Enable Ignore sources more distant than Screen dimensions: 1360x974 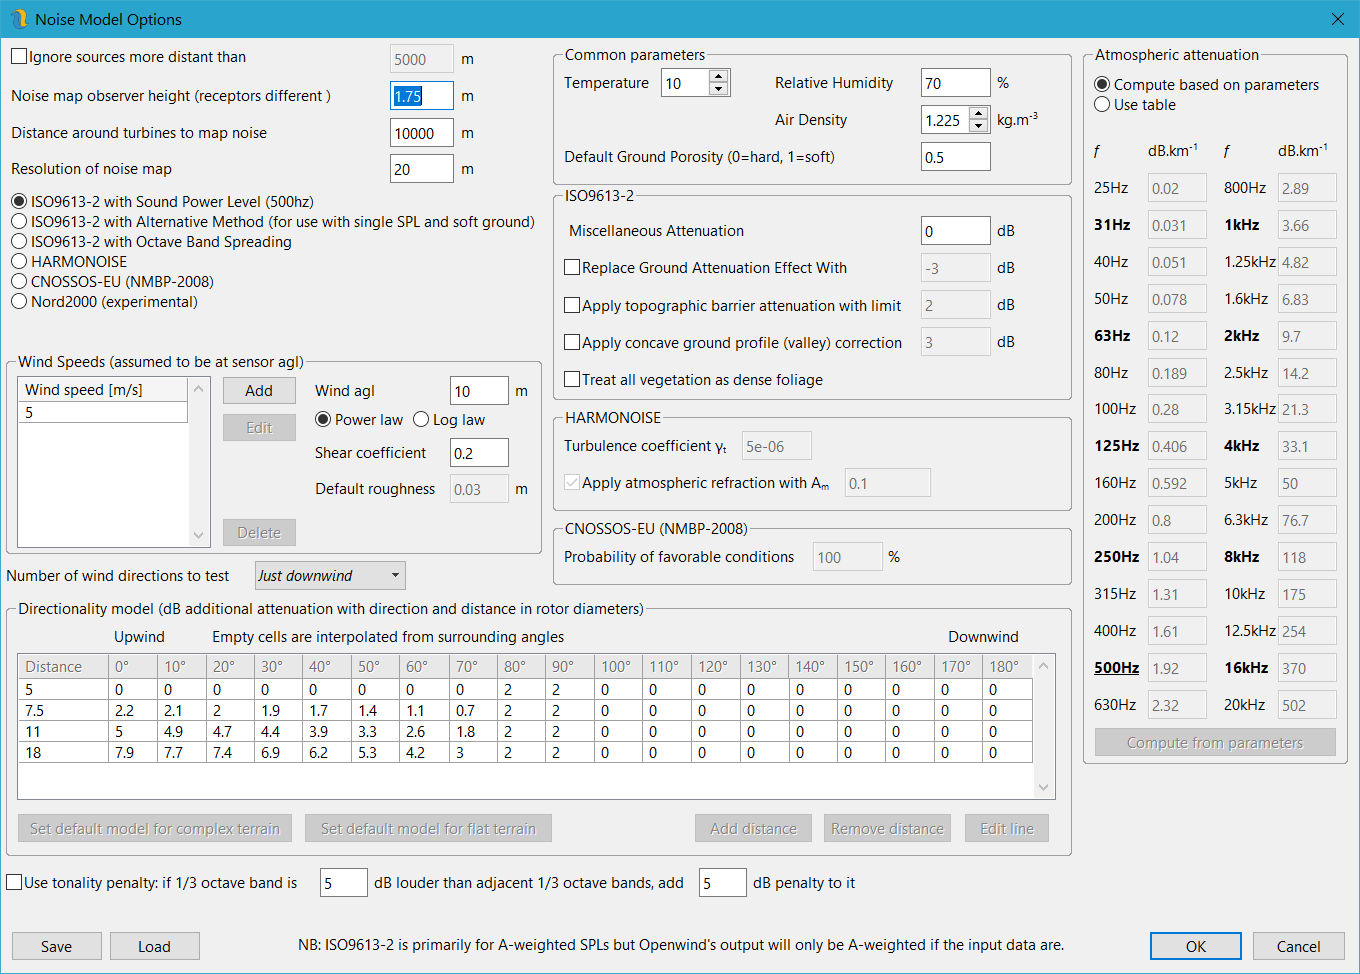[19, 57]
